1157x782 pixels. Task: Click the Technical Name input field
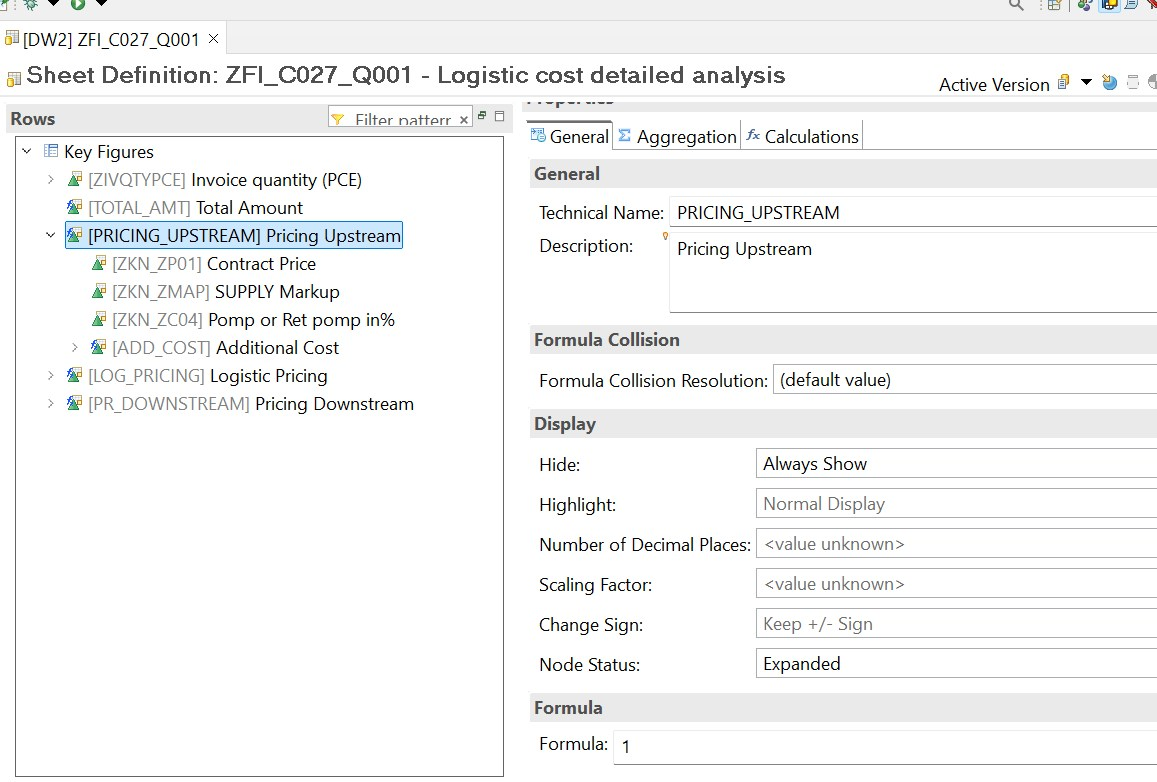click(912, 212)
